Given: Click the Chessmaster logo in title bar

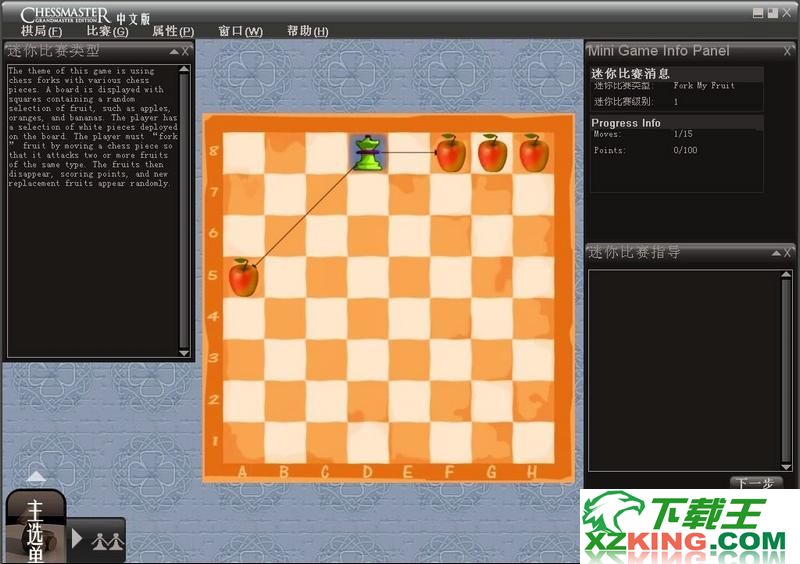Looking at the screenshot, I should 65,15.
